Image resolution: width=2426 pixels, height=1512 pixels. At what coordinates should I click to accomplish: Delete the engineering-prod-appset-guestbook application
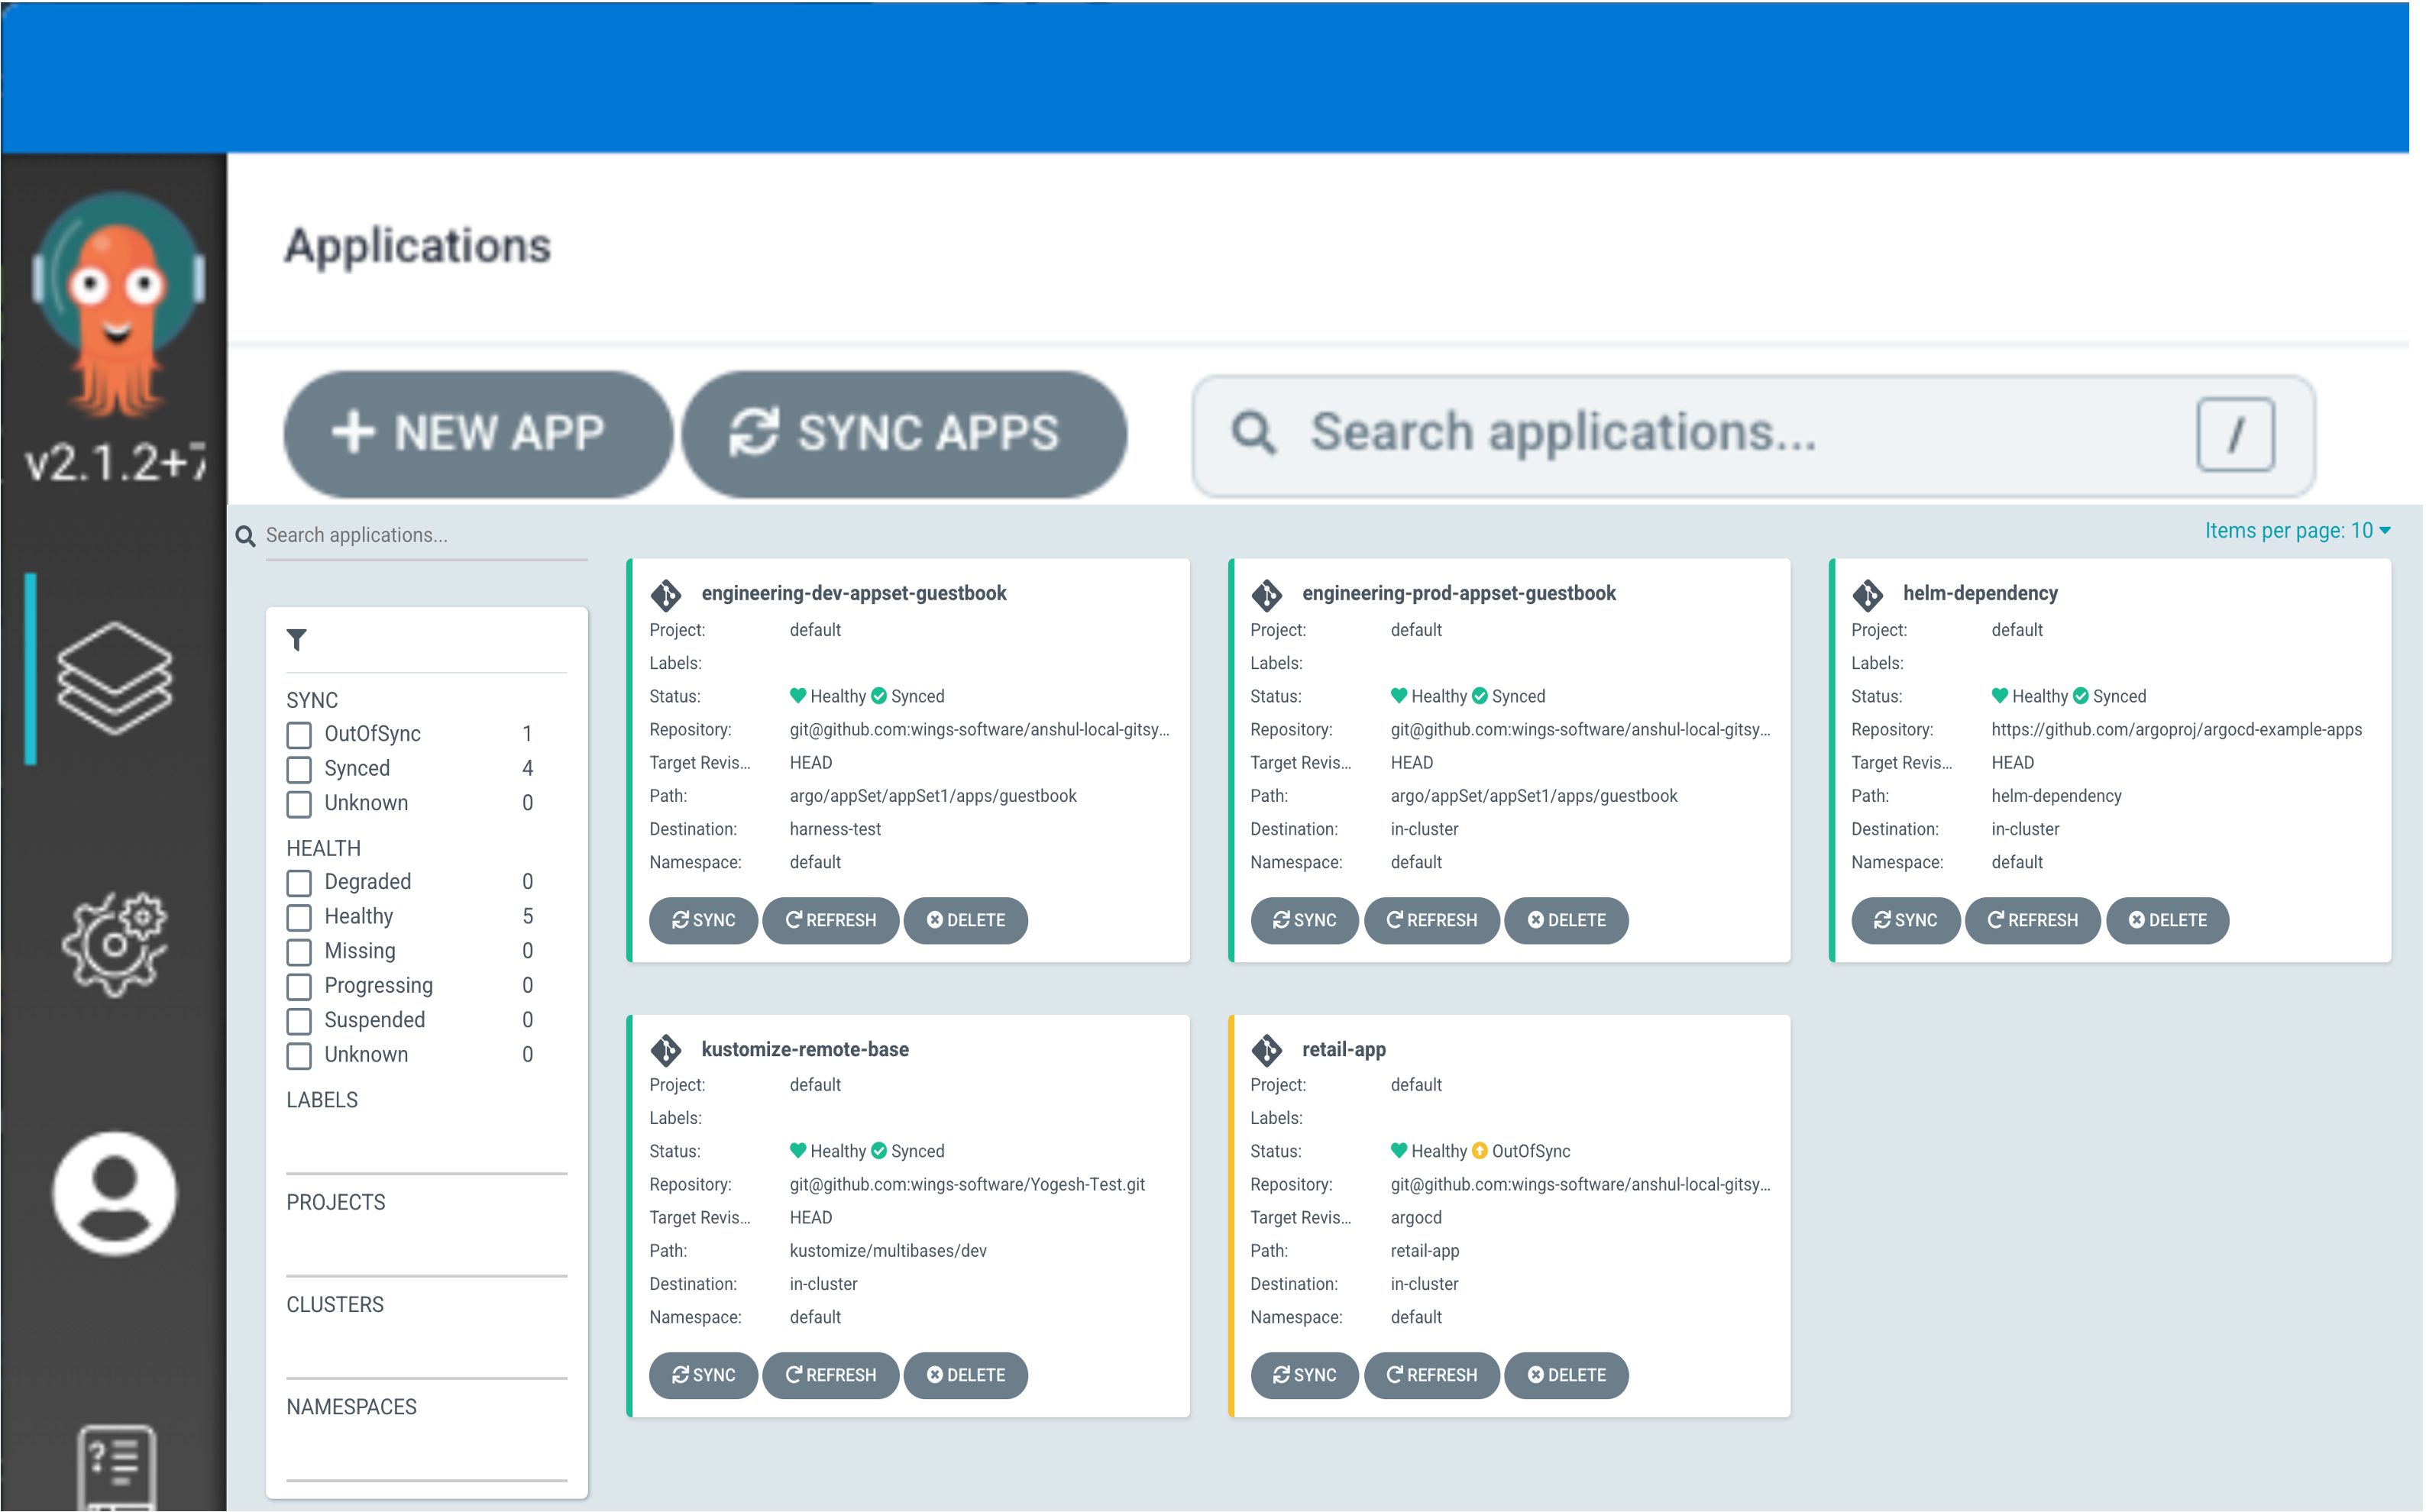click(x=1566, y=920)
